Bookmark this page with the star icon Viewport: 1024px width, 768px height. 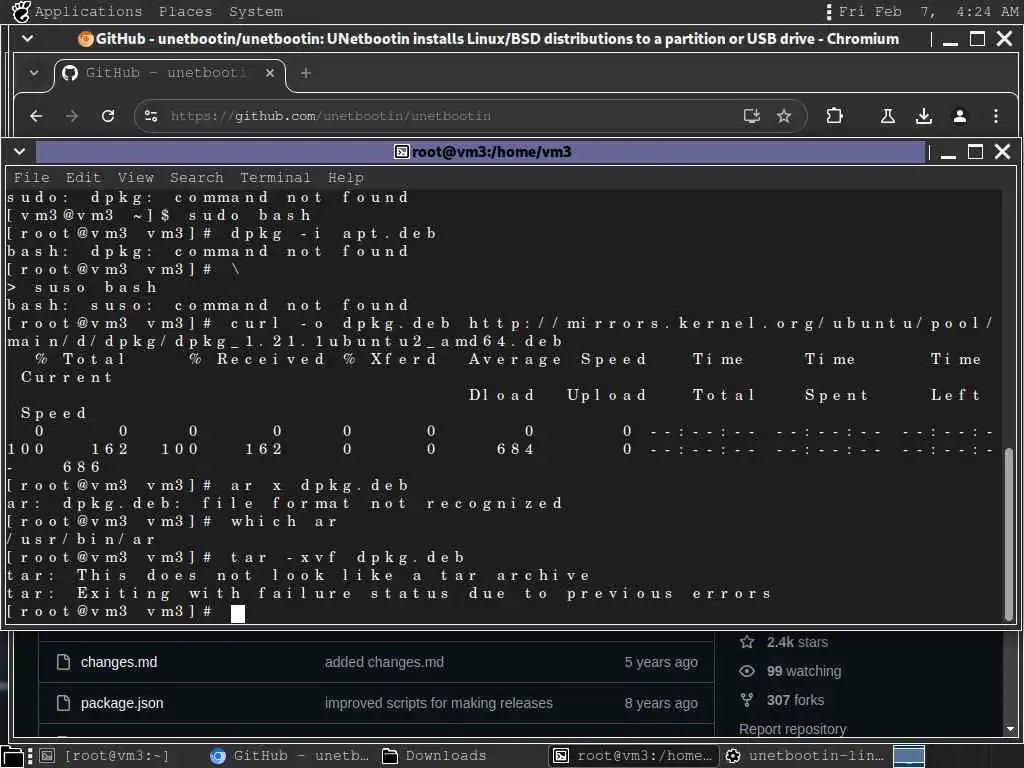tap(784, 116)
